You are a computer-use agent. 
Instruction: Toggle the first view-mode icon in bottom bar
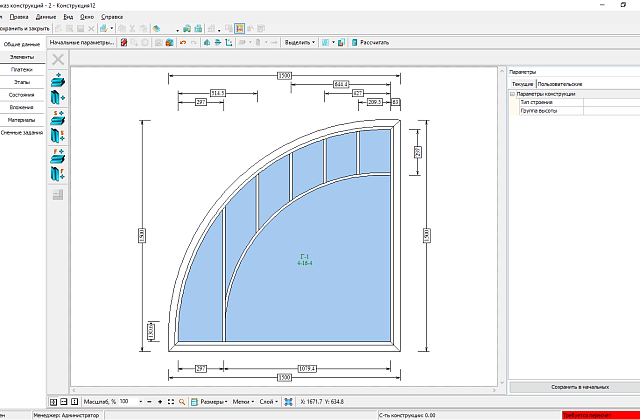(x=53, y=402)
